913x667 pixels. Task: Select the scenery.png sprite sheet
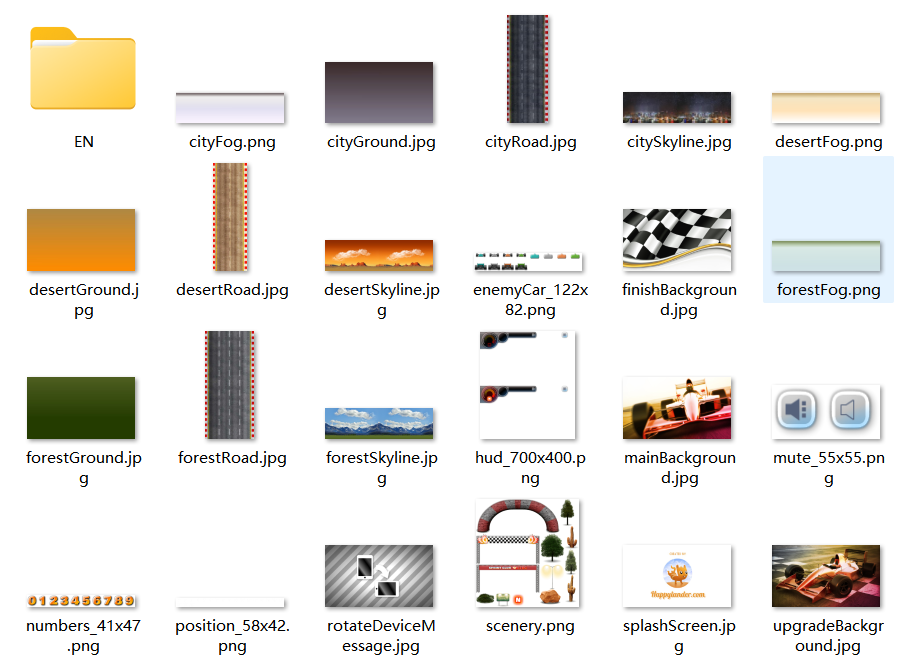528,553
